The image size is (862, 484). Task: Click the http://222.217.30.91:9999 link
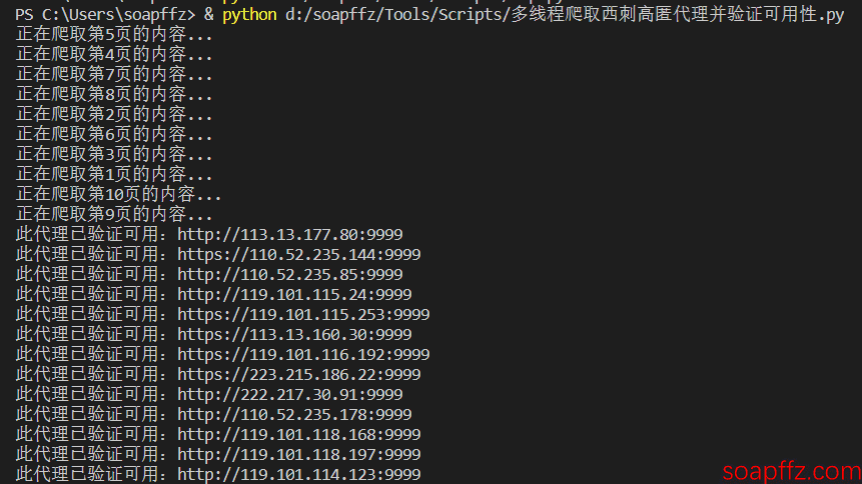(x=290, y=394)
